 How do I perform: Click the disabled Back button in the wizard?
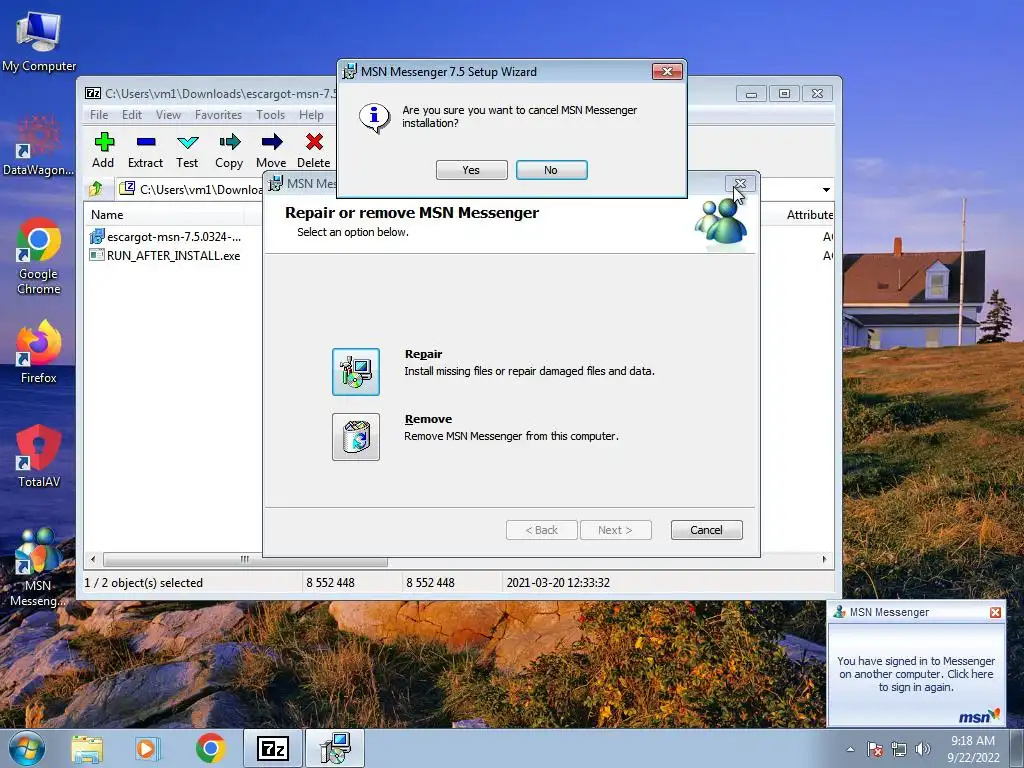point(542,530)
